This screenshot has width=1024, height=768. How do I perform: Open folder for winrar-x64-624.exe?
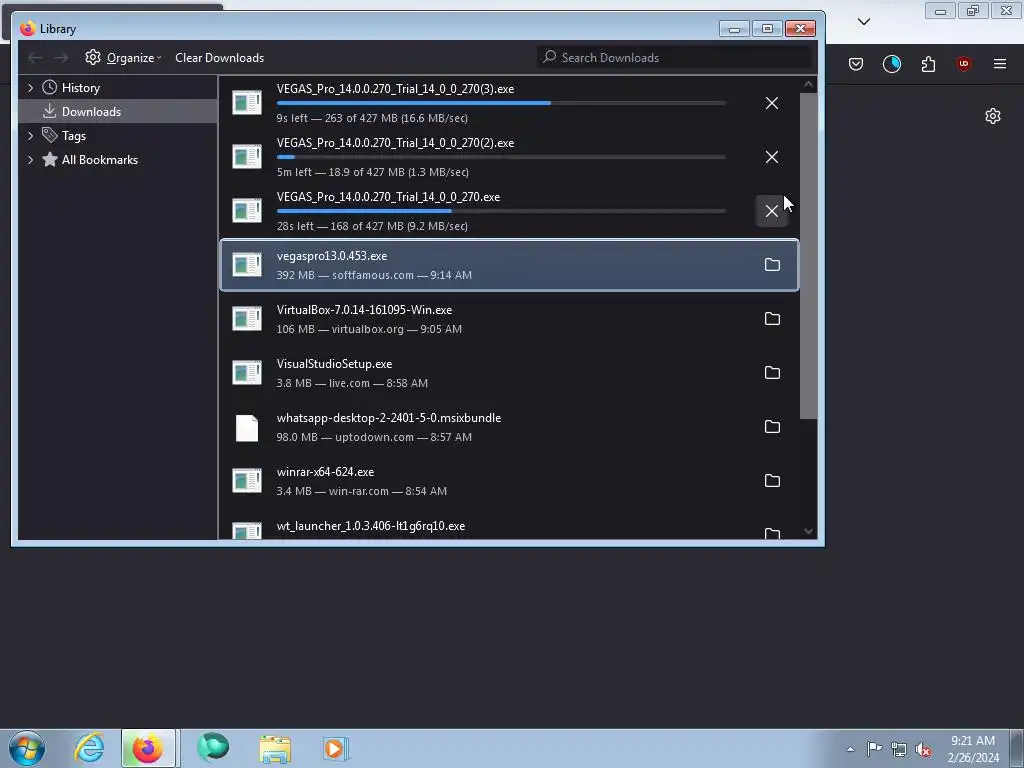click(x=772, y=481)
